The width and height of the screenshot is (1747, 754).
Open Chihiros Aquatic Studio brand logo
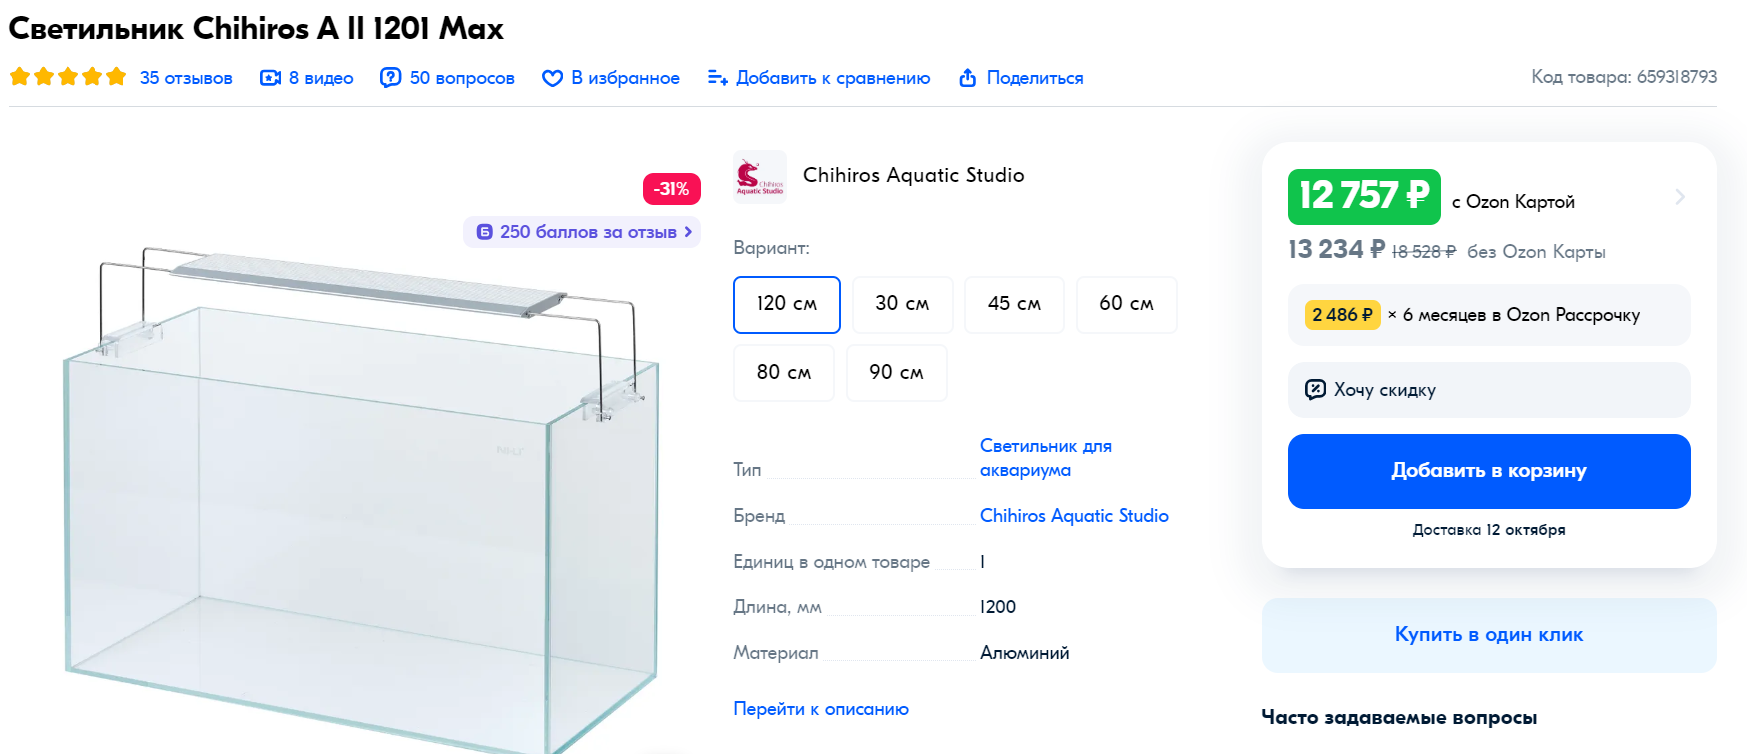[760, 177]
